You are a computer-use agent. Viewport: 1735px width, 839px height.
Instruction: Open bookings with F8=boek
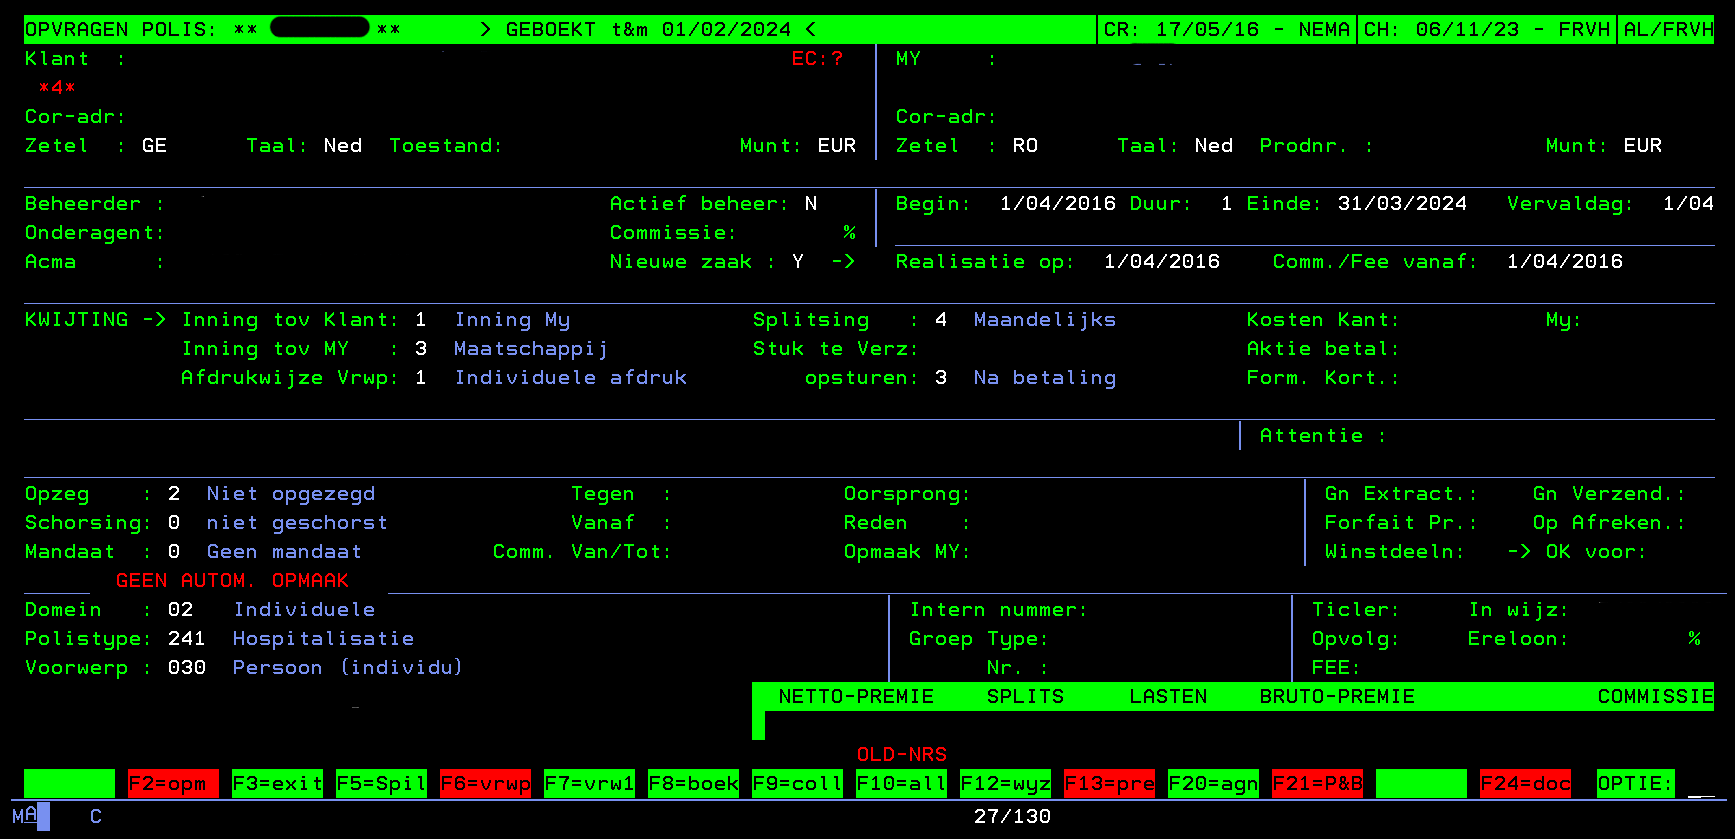[693, 784]
